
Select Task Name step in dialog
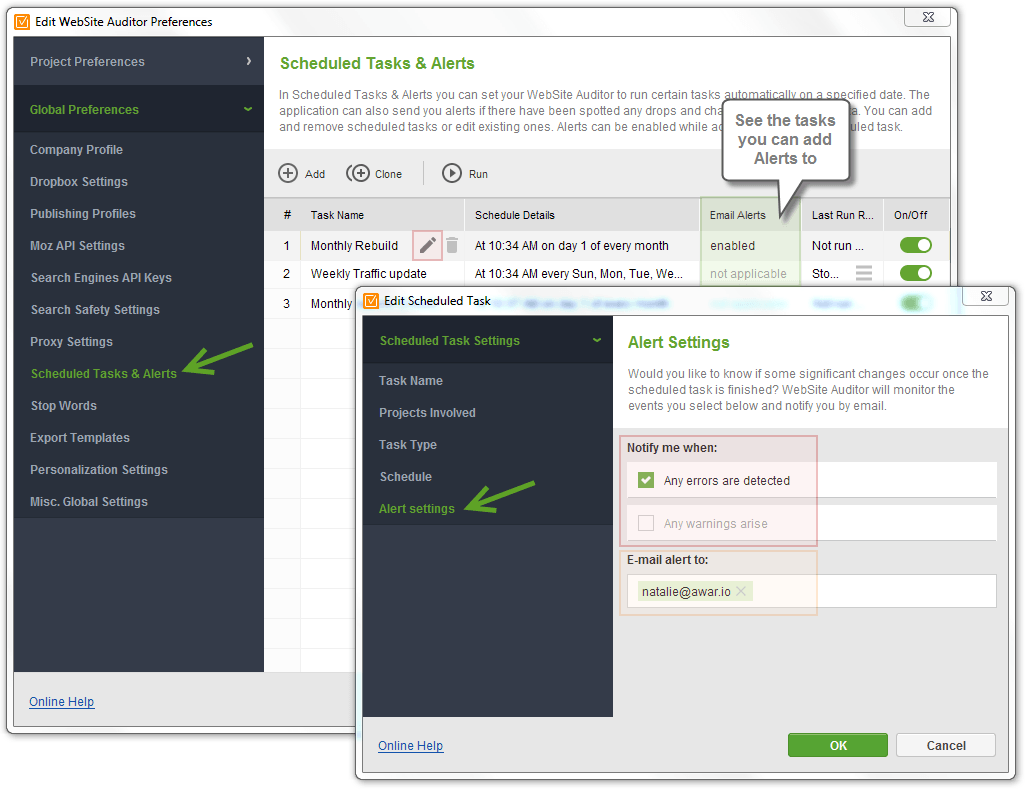coord(411,380)
